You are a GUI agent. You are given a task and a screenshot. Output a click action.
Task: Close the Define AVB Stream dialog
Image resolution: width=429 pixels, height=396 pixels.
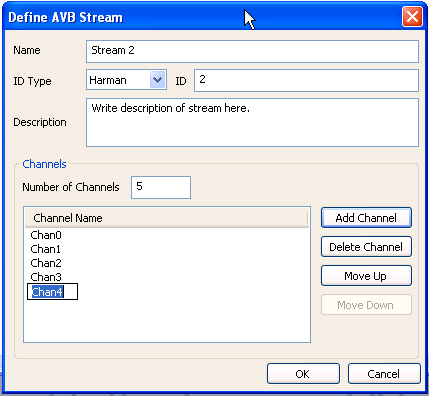pos(412,17)
